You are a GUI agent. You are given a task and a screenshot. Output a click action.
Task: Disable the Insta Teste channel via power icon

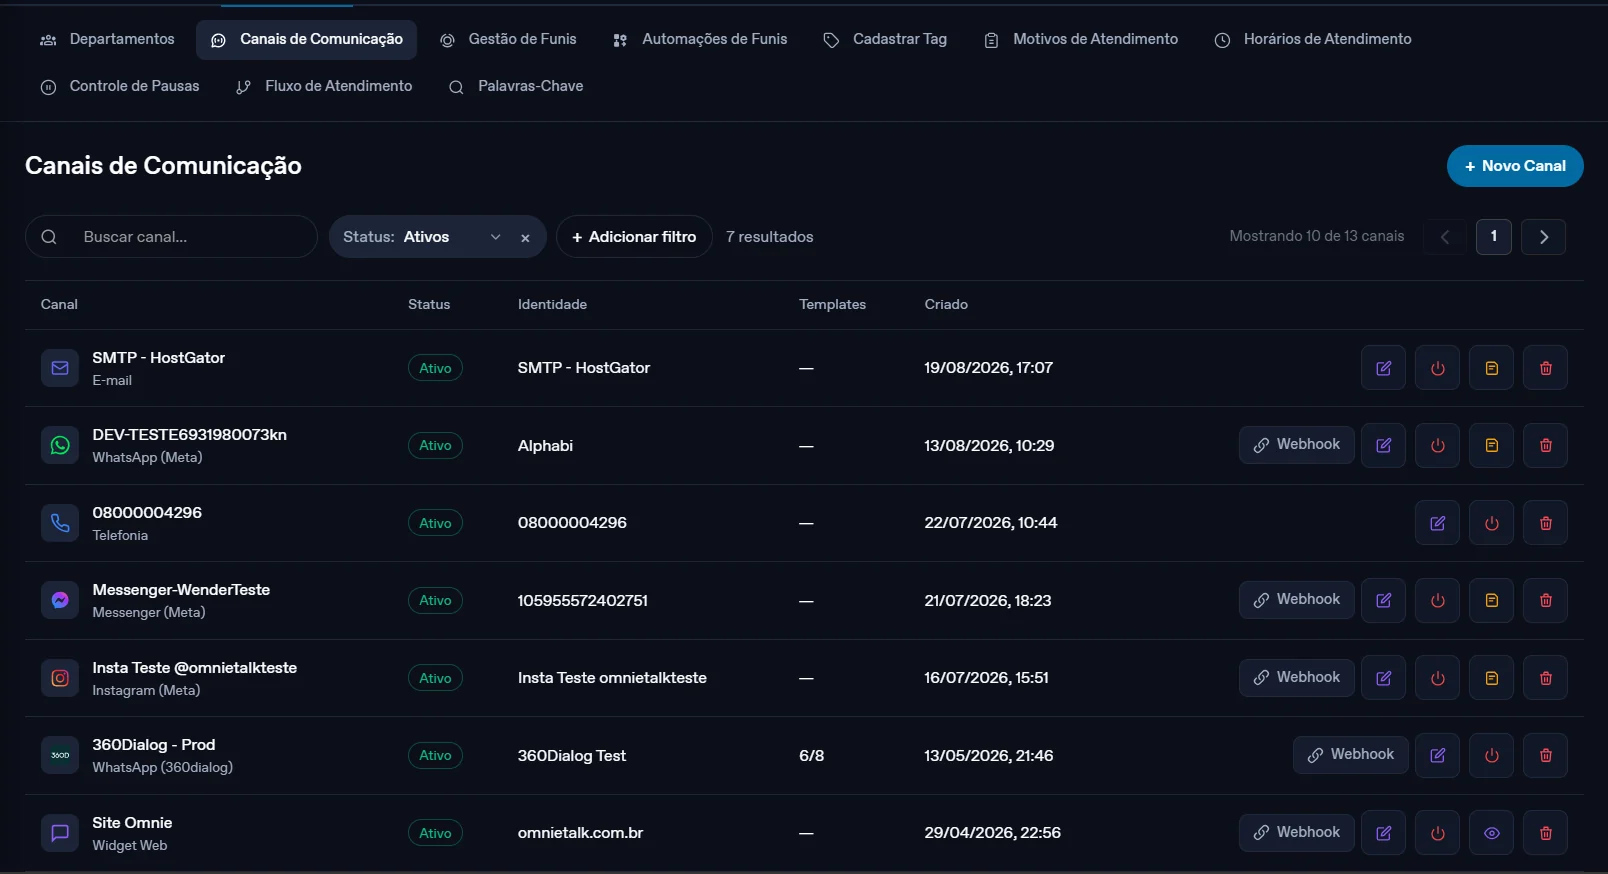click(1438, 678)
